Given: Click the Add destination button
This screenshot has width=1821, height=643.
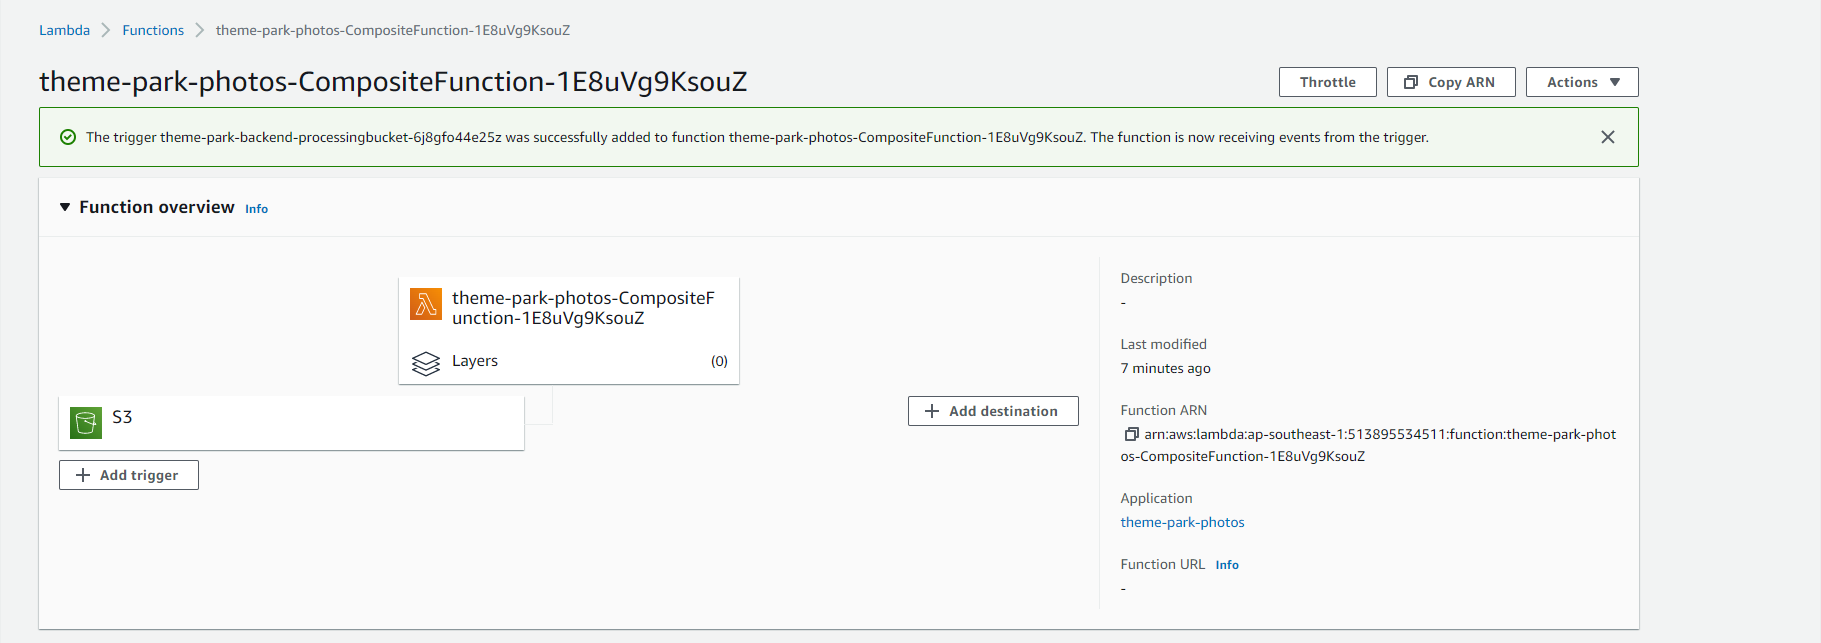Looking at the screenshot, I should coord(993,411).
